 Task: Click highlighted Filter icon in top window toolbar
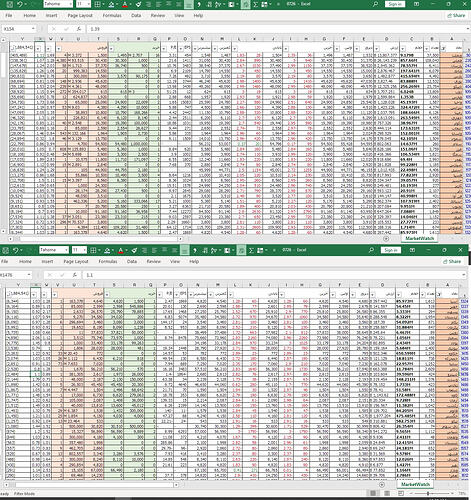point(245,4)
